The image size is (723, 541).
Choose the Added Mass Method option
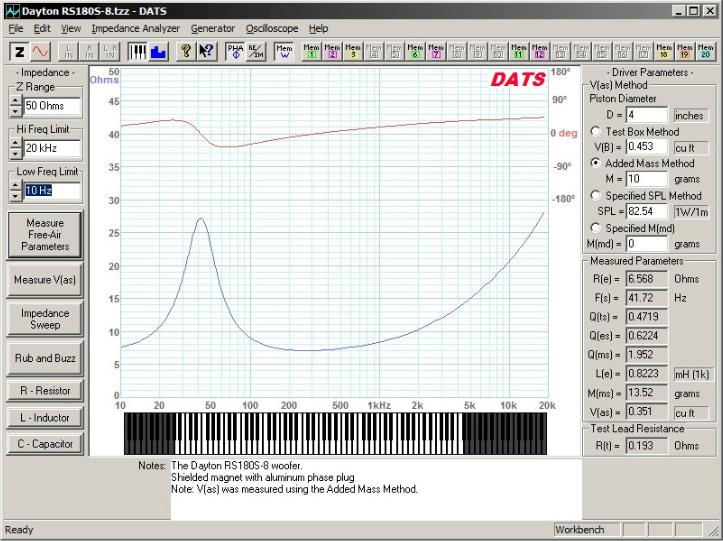[596, 163]
